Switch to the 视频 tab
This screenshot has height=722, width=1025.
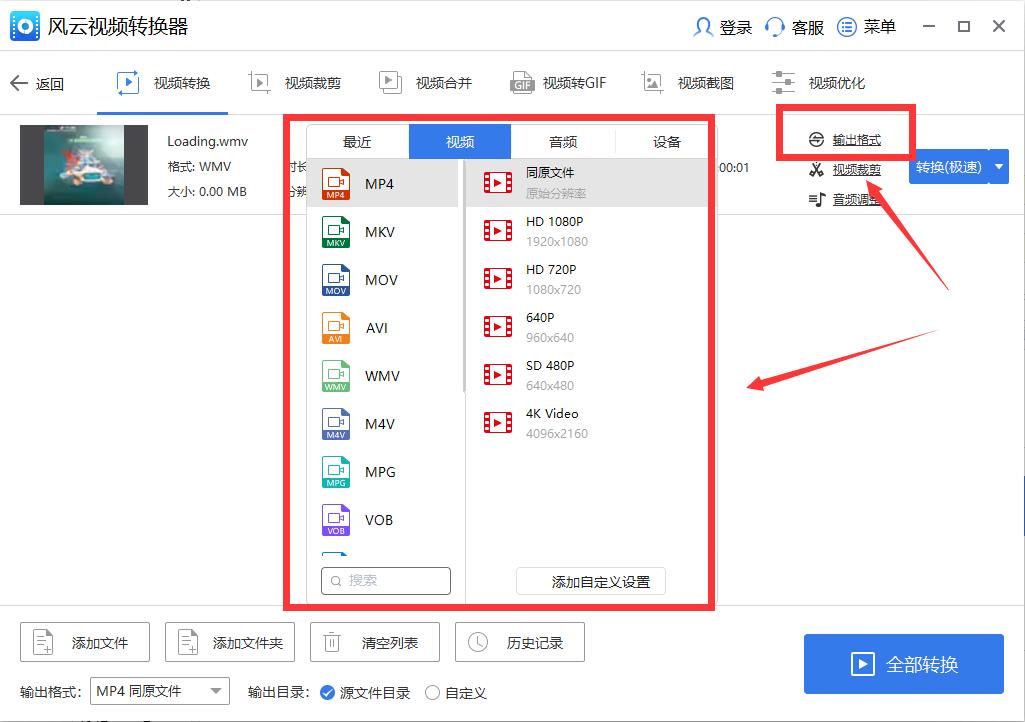click(460, 142)
